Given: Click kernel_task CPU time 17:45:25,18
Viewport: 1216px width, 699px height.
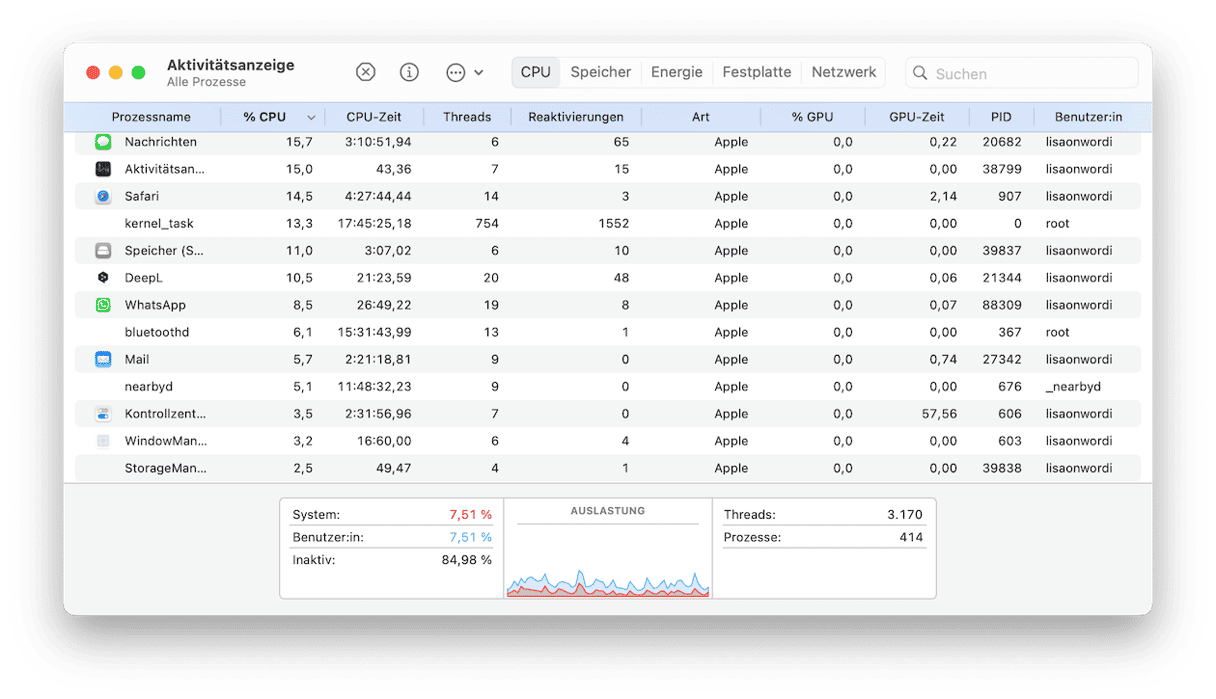Looking at the screenshot, I should coord(375,224).
